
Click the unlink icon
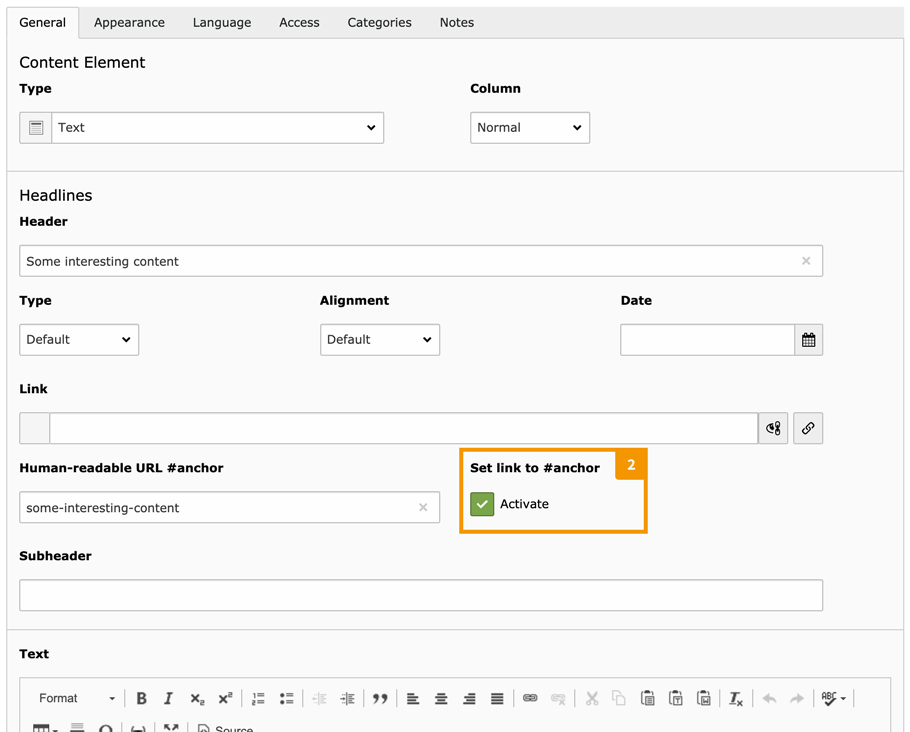click(x=558, y=698)
